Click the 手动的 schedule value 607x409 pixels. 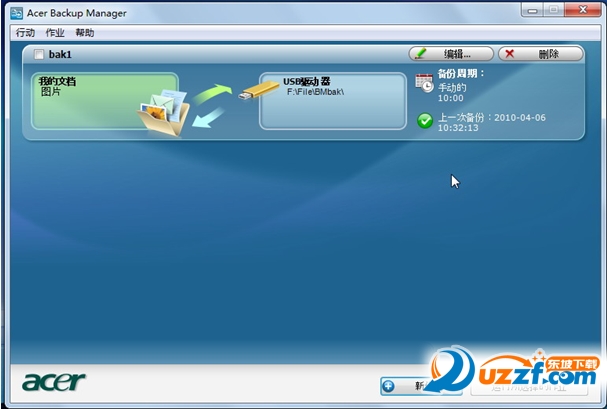[452, 87]
